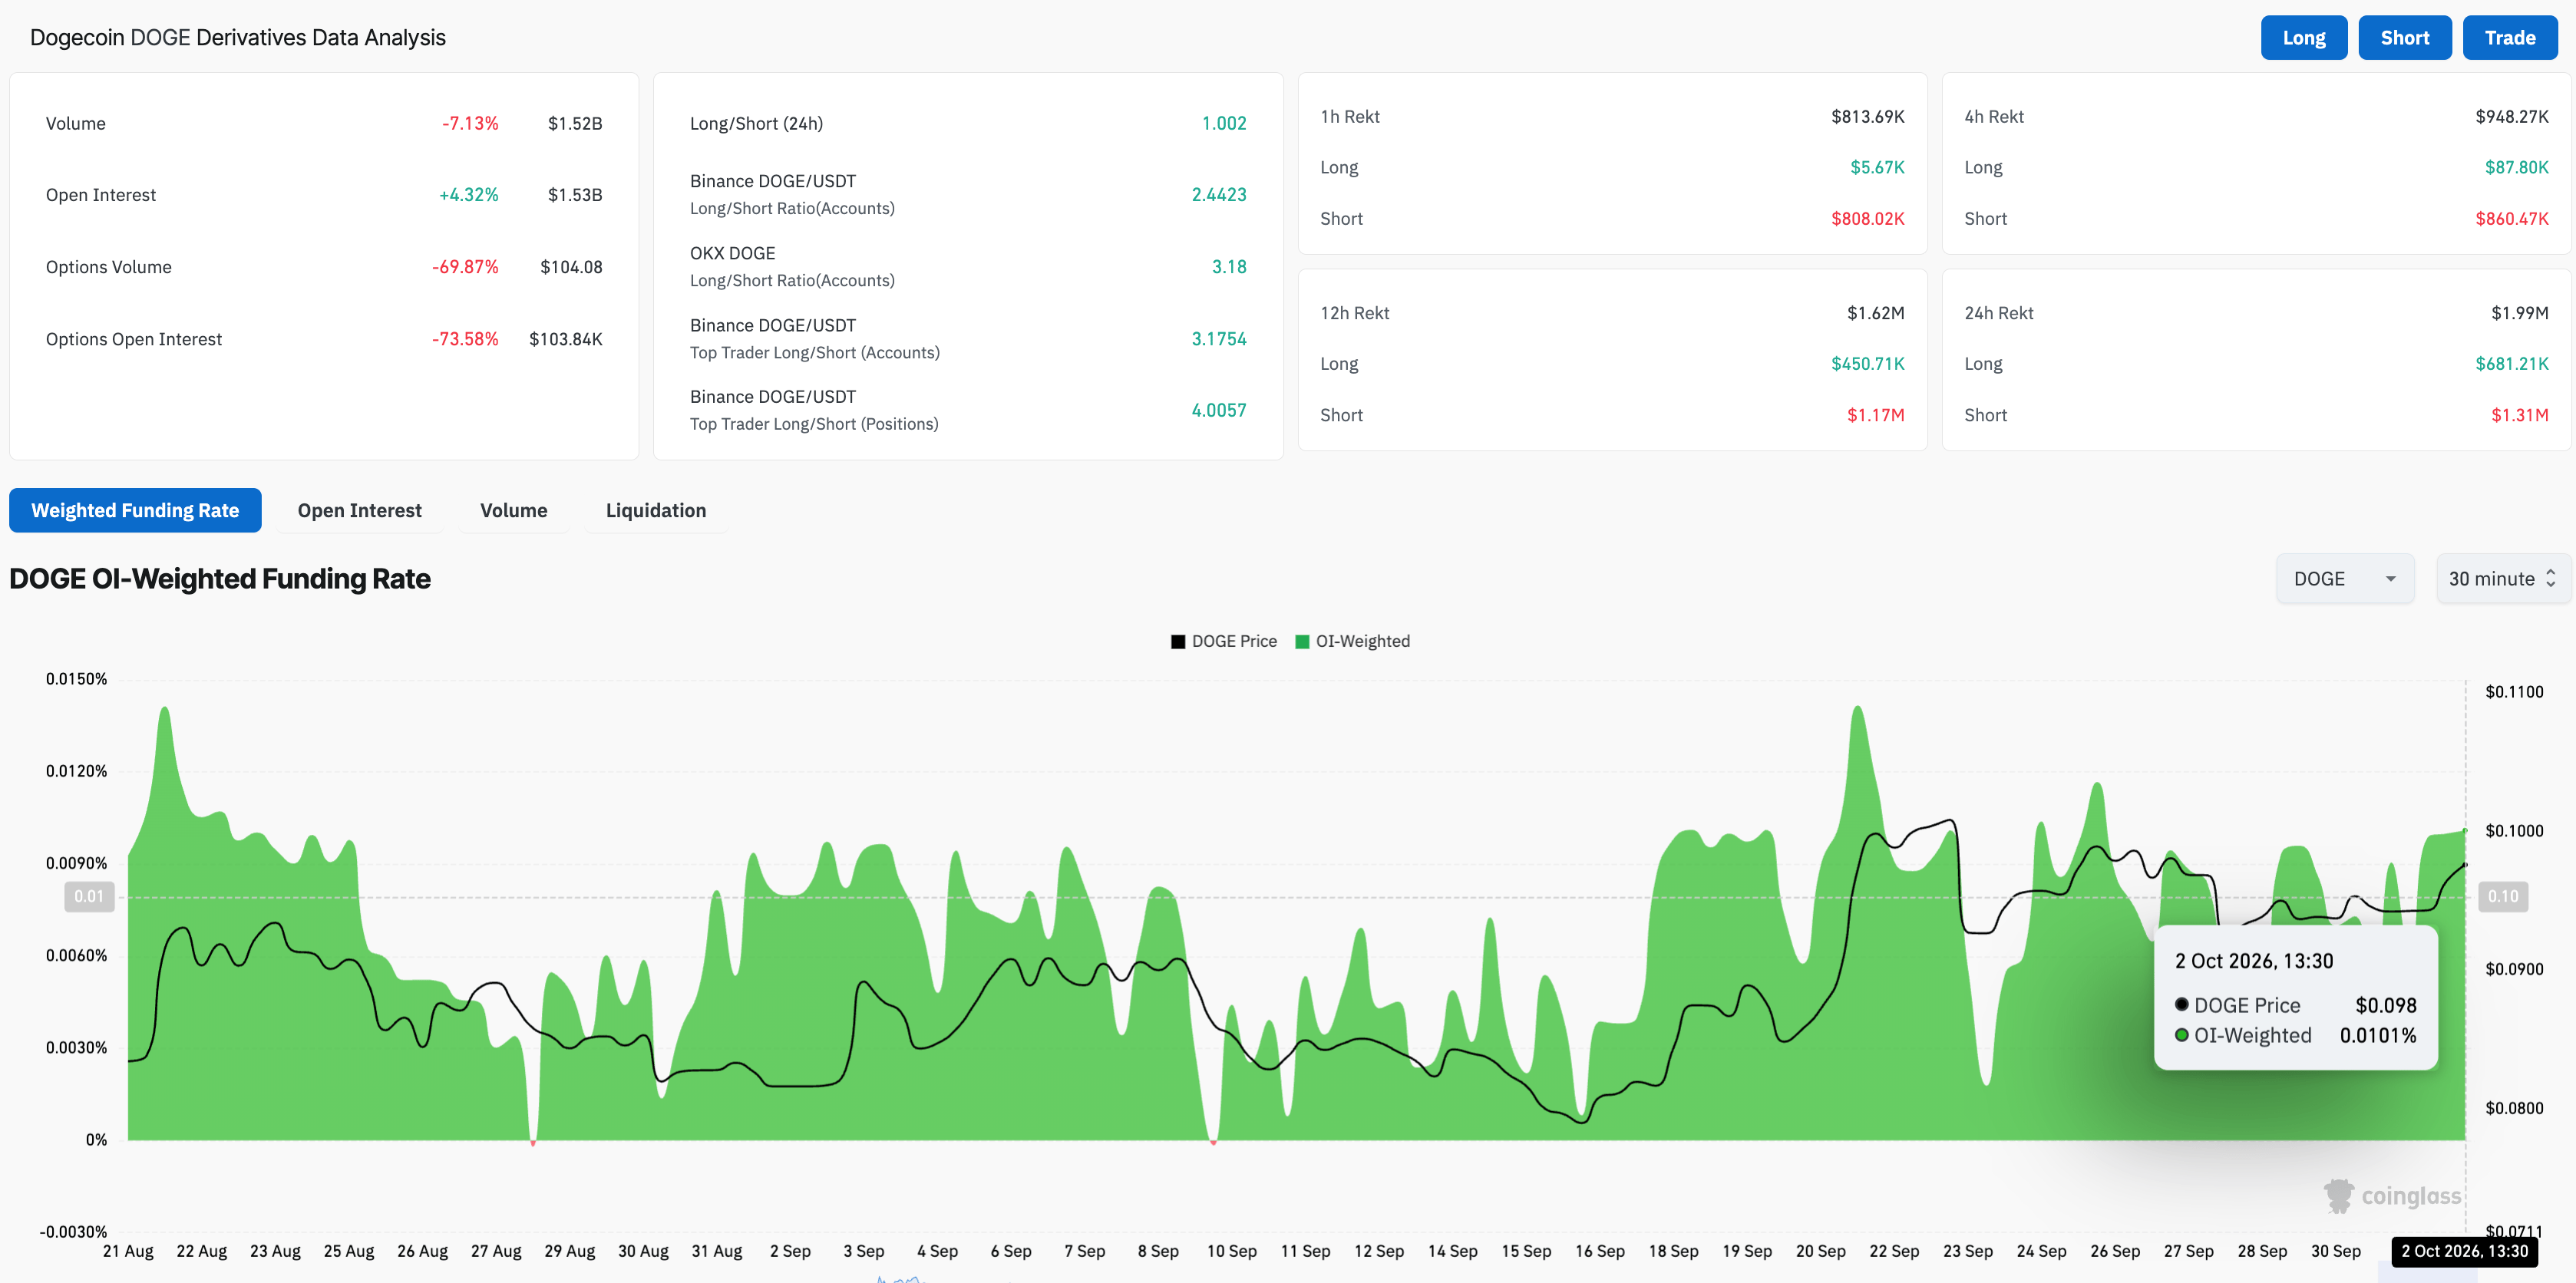2576x1283 pixels.
Task: Switch to the Open Interest tab
Action: pos(359,510)
